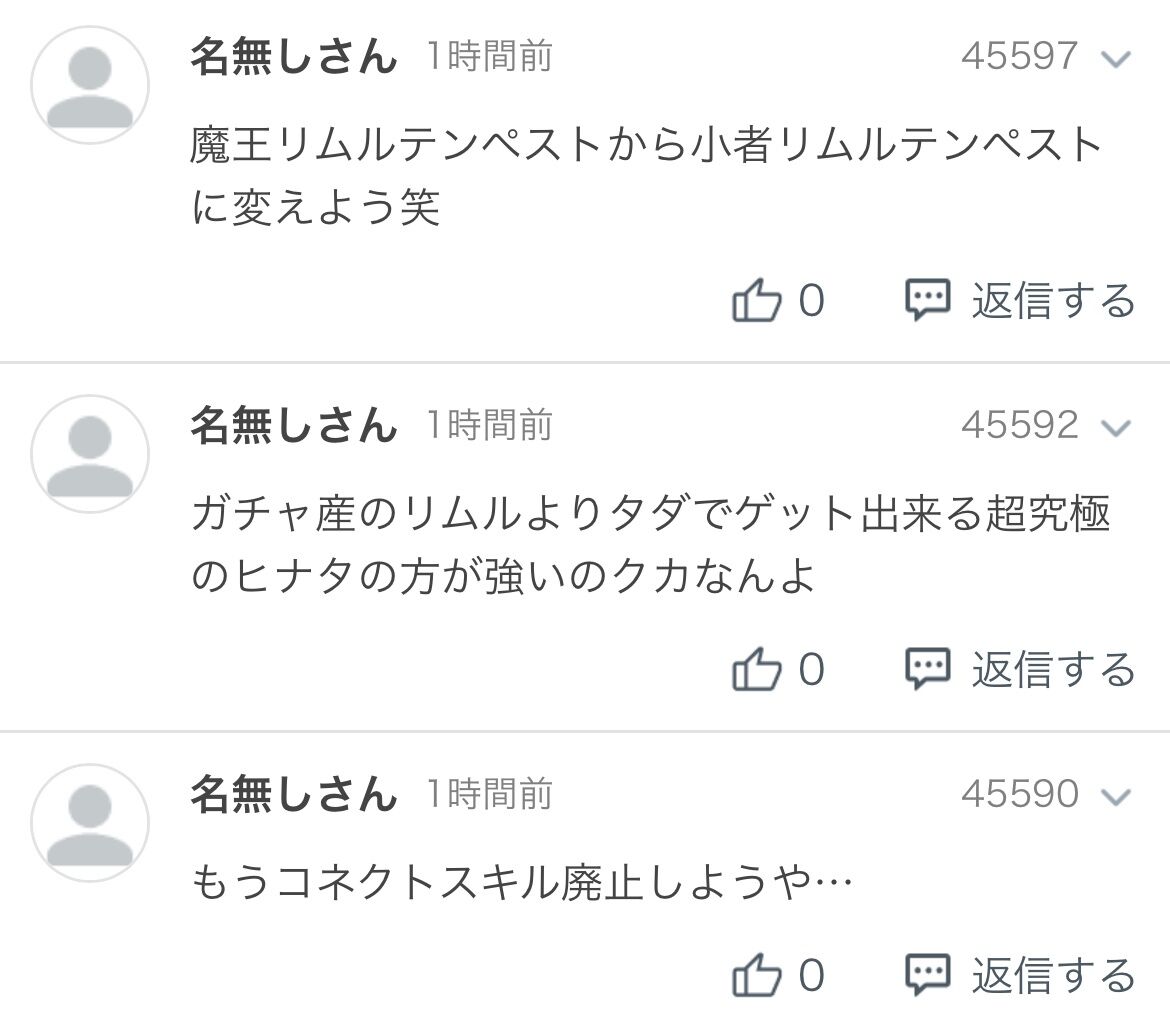Like comment 45590 with thumbs-up icon

click(x=756, y=975)
